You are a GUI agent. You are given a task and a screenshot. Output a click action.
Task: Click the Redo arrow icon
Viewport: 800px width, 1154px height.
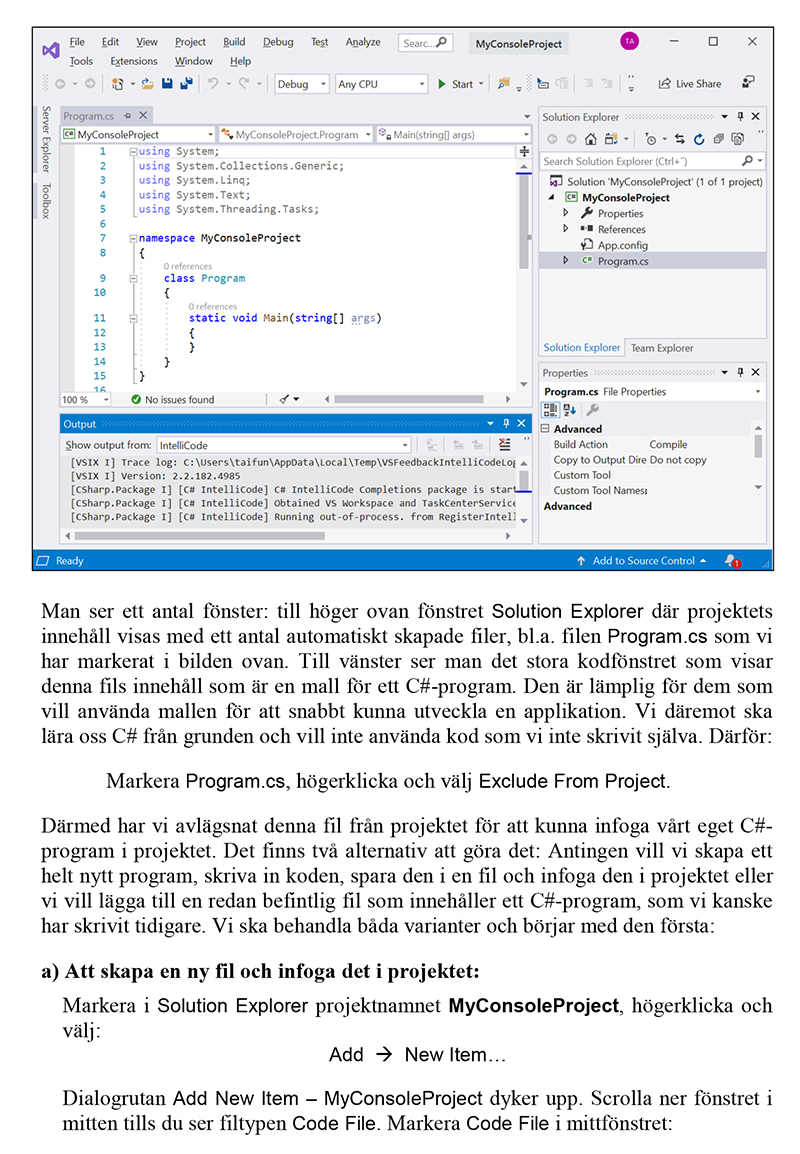[244, 84]
